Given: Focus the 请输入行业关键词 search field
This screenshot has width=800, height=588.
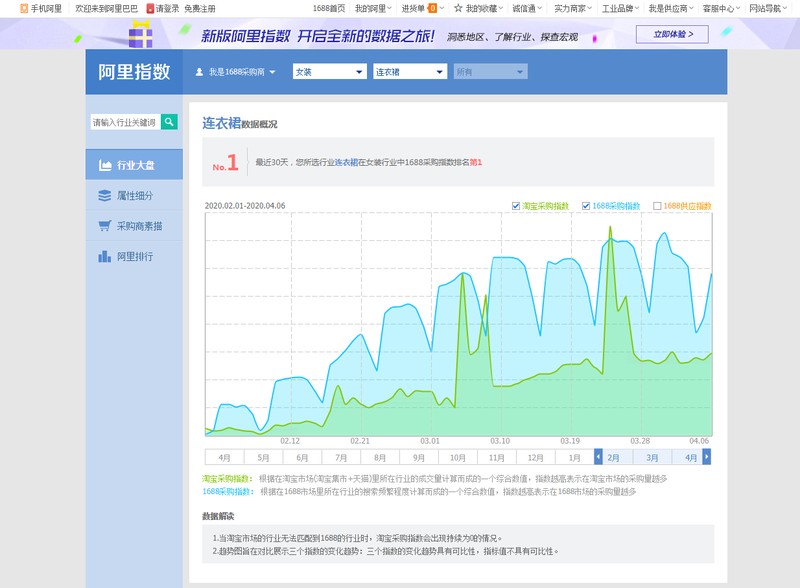Looking at the screenshot, I should (125, 122).
